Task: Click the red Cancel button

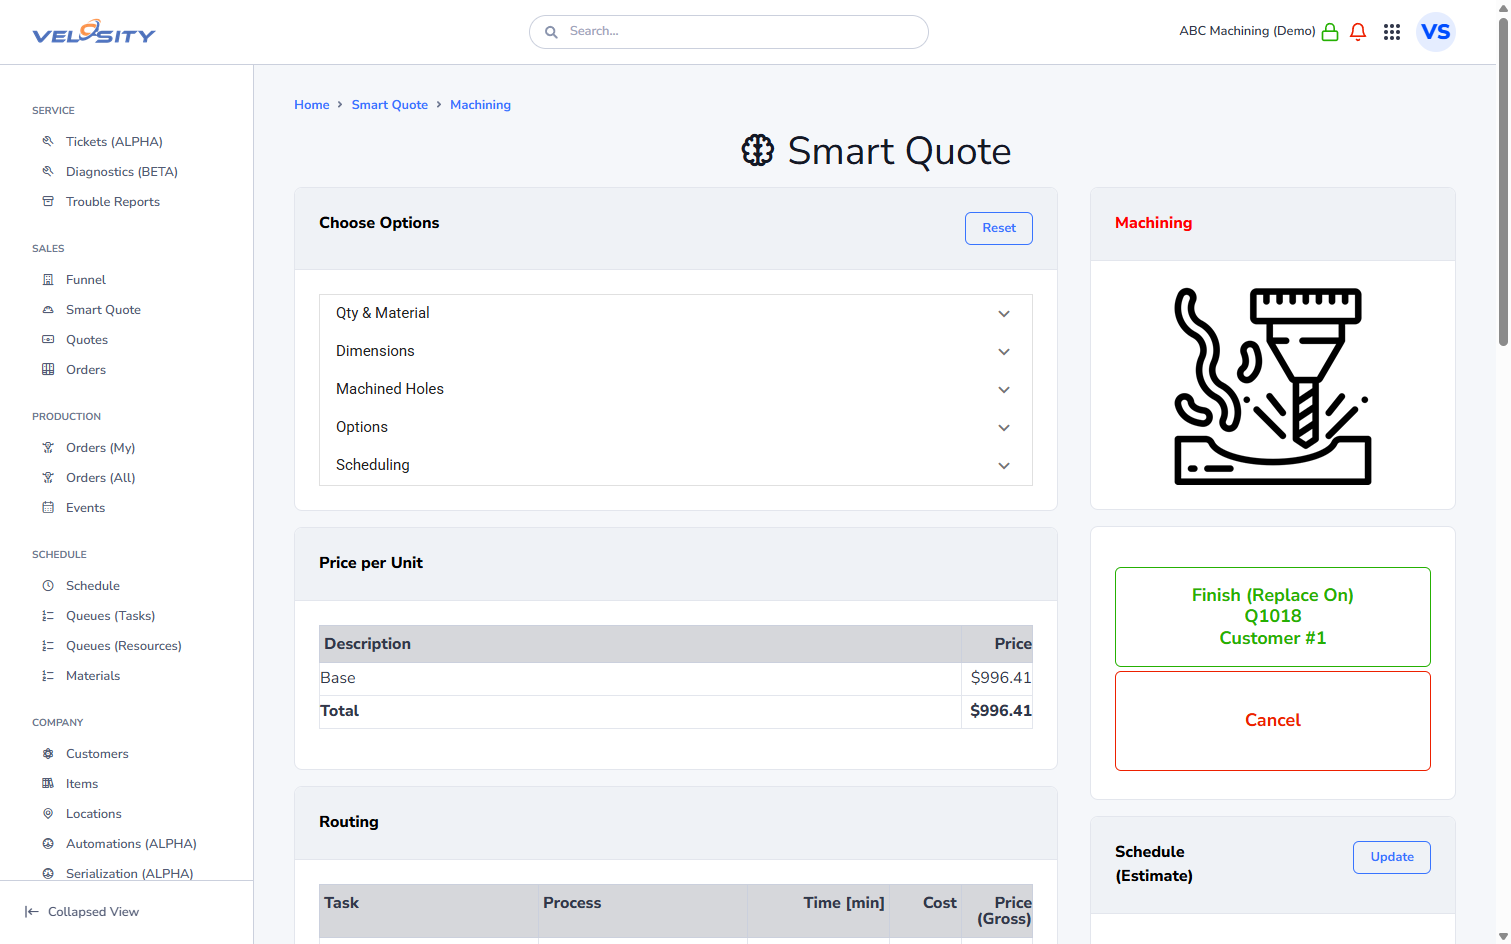Action: 1273,721
